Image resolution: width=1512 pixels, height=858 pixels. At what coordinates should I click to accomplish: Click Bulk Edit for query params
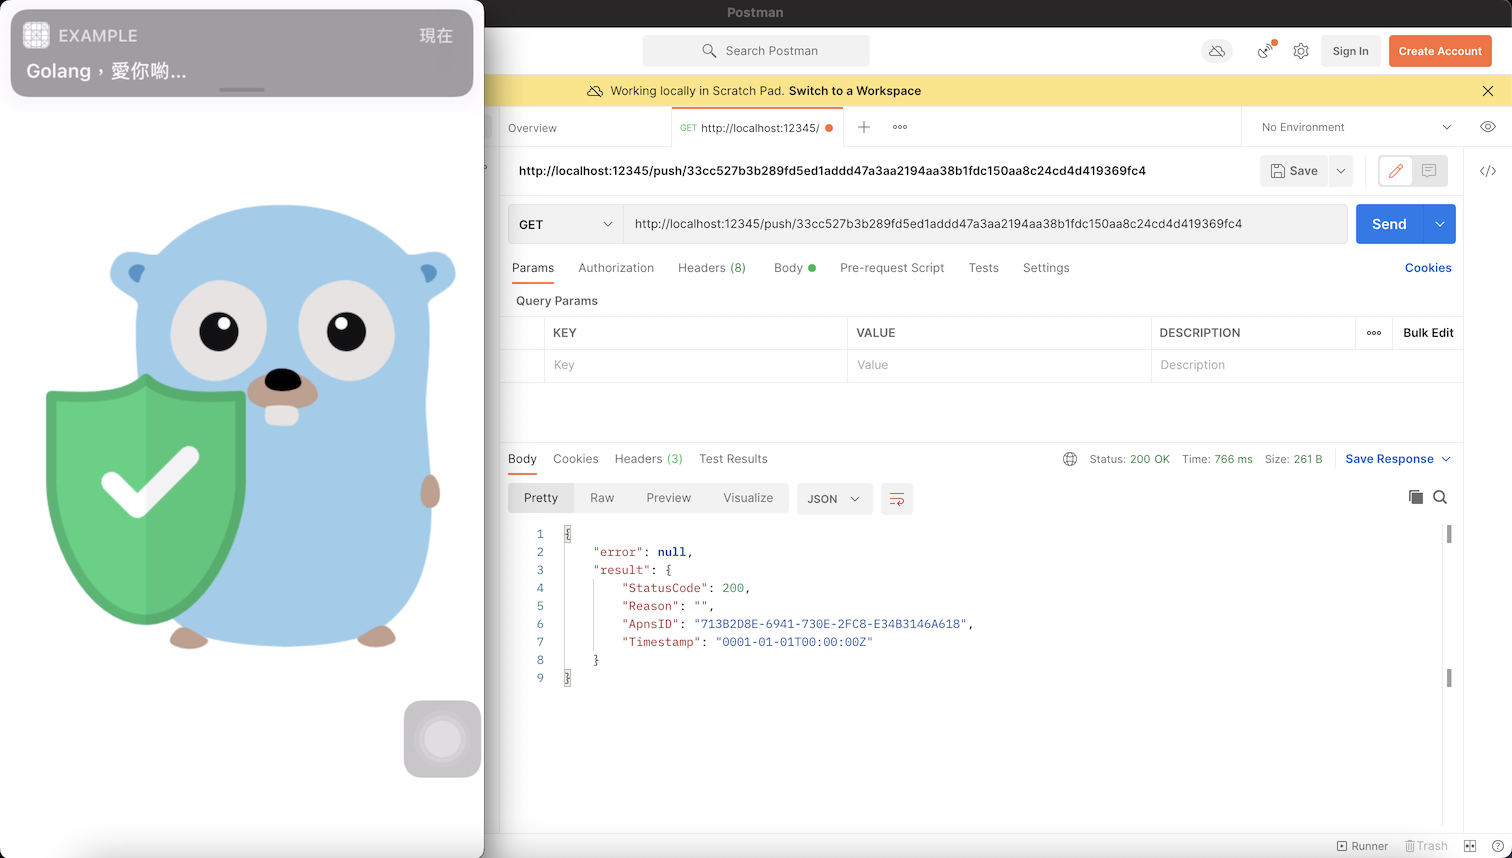(x=1428, y=333)
